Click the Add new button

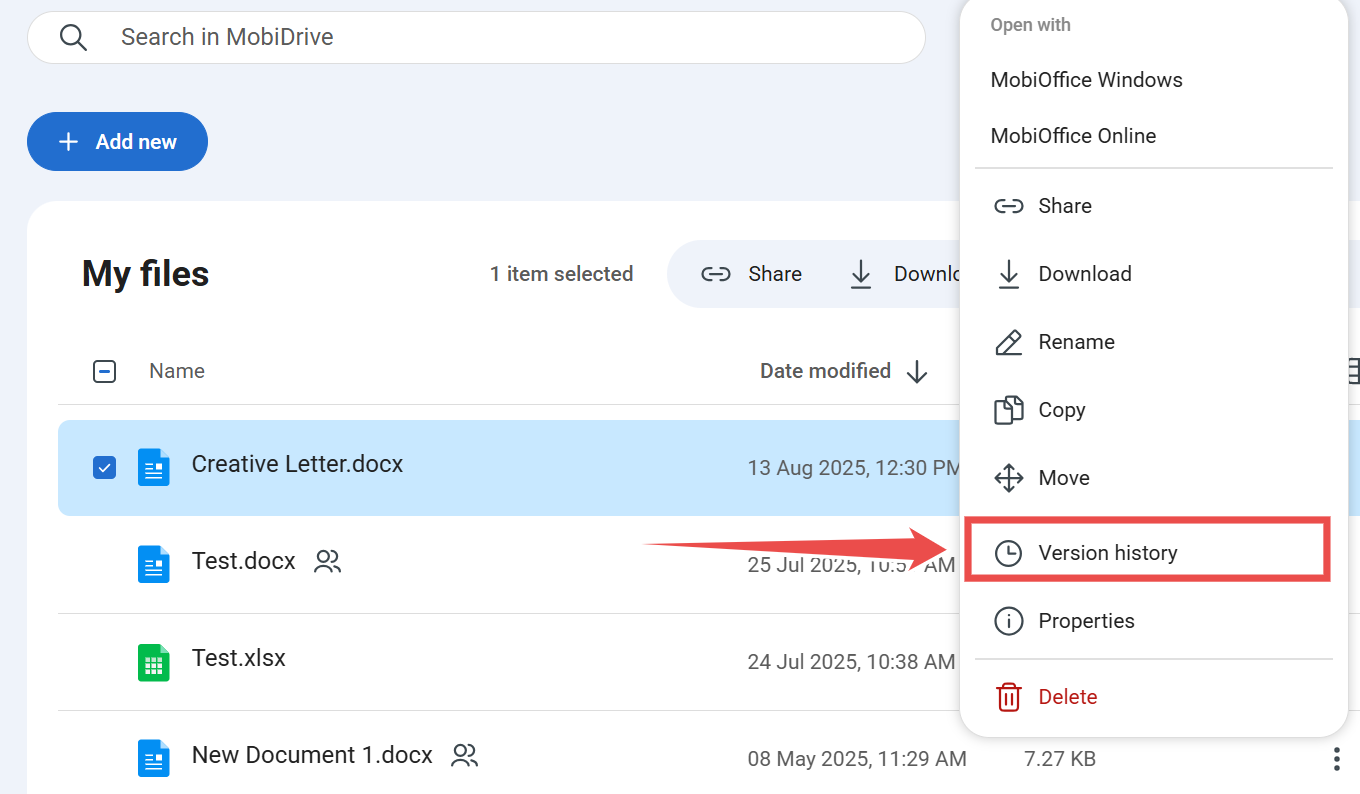117,142
